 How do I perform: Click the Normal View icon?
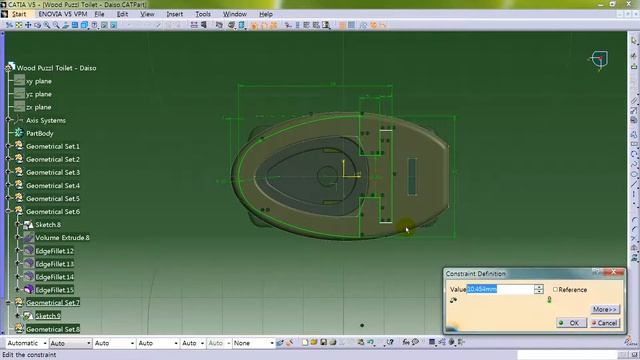click(x=65, y=25)
